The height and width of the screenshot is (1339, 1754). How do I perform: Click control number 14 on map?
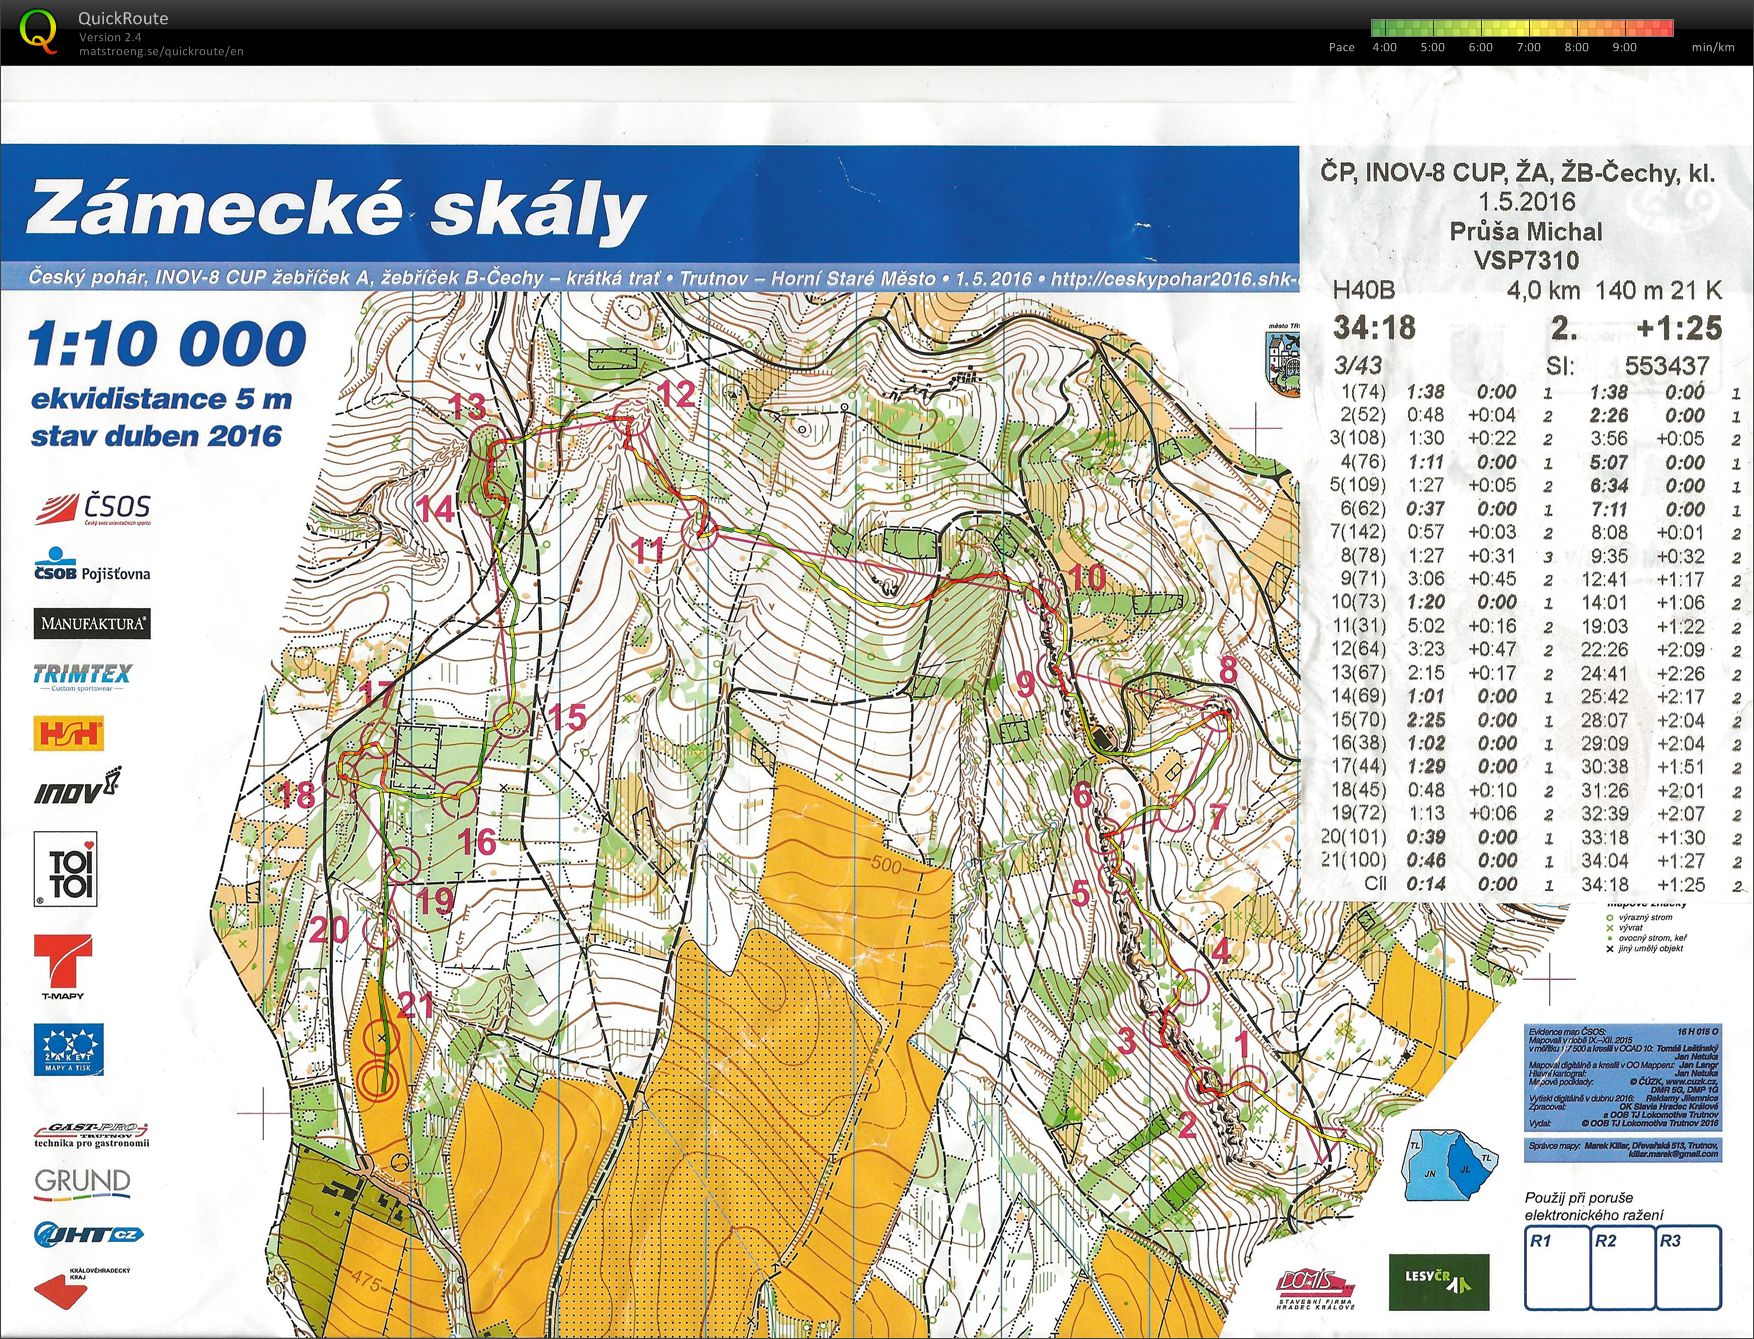pyautogui.click(x=435, y=509)
